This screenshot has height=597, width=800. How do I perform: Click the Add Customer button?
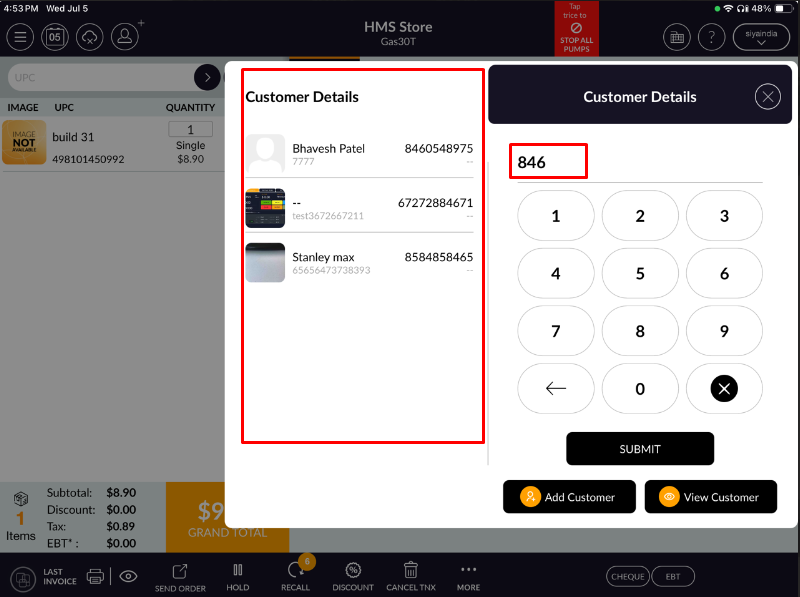tap(569, 497)
